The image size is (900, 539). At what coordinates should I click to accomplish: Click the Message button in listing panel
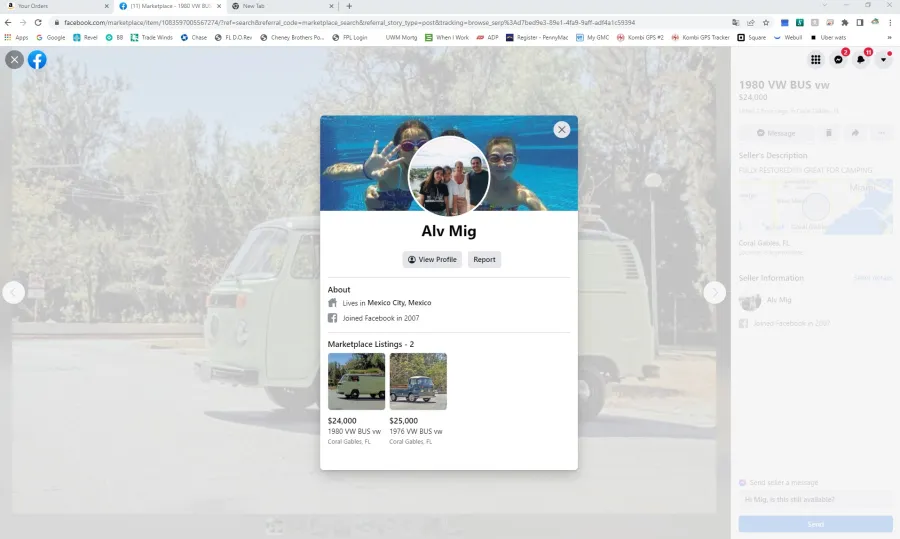coord(775,133)
